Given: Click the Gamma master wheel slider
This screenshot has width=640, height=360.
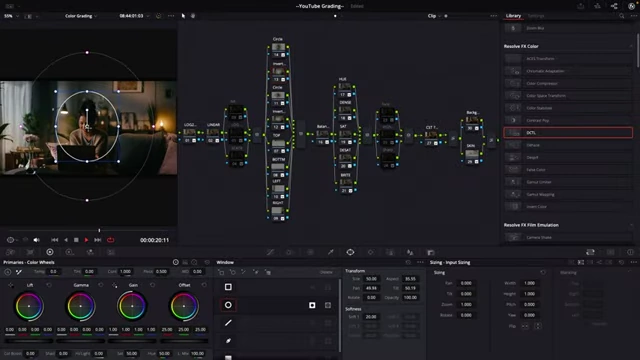Looking at the screenshot, I should coord(80,340).
